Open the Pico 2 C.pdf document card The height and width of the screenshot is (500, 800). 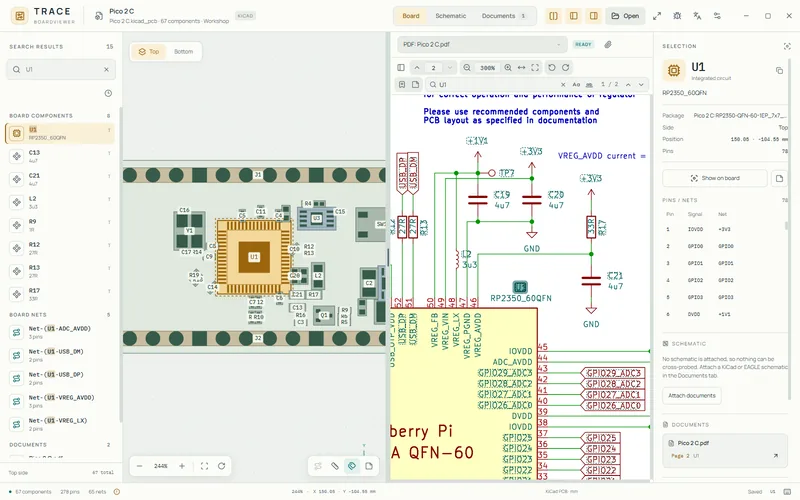click(x=725, y=451)
